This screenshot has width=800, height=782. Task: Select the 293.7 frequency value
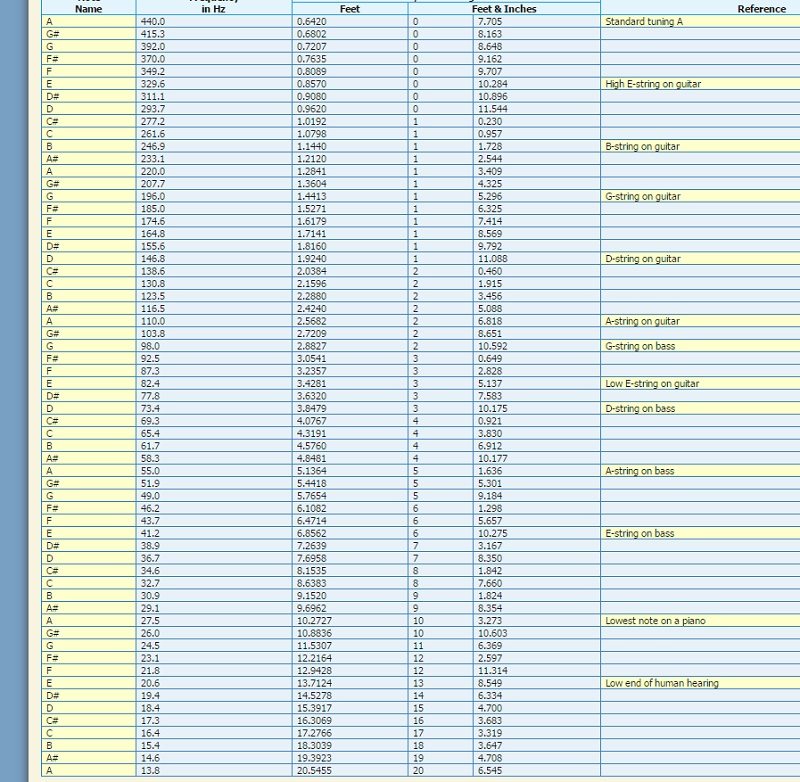pyautogui.click(x=214, y=109)
